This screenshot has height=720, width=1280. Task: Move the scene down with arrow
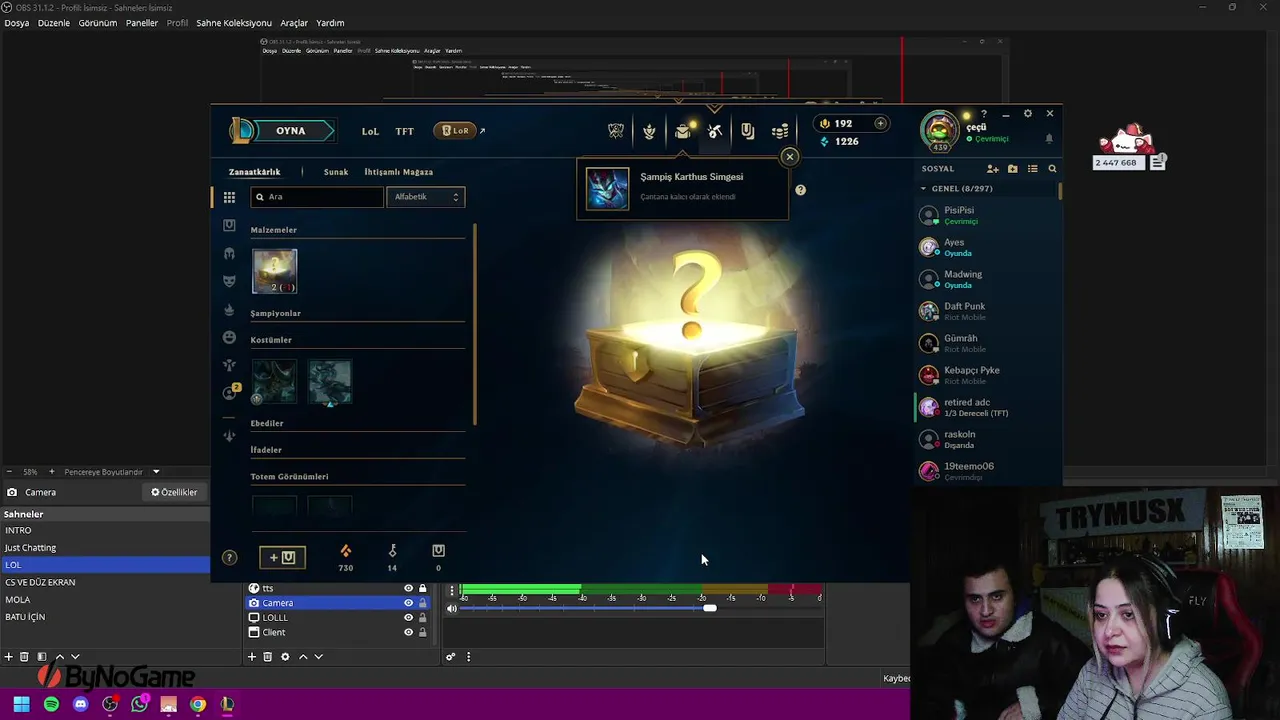tap(75, 657)
